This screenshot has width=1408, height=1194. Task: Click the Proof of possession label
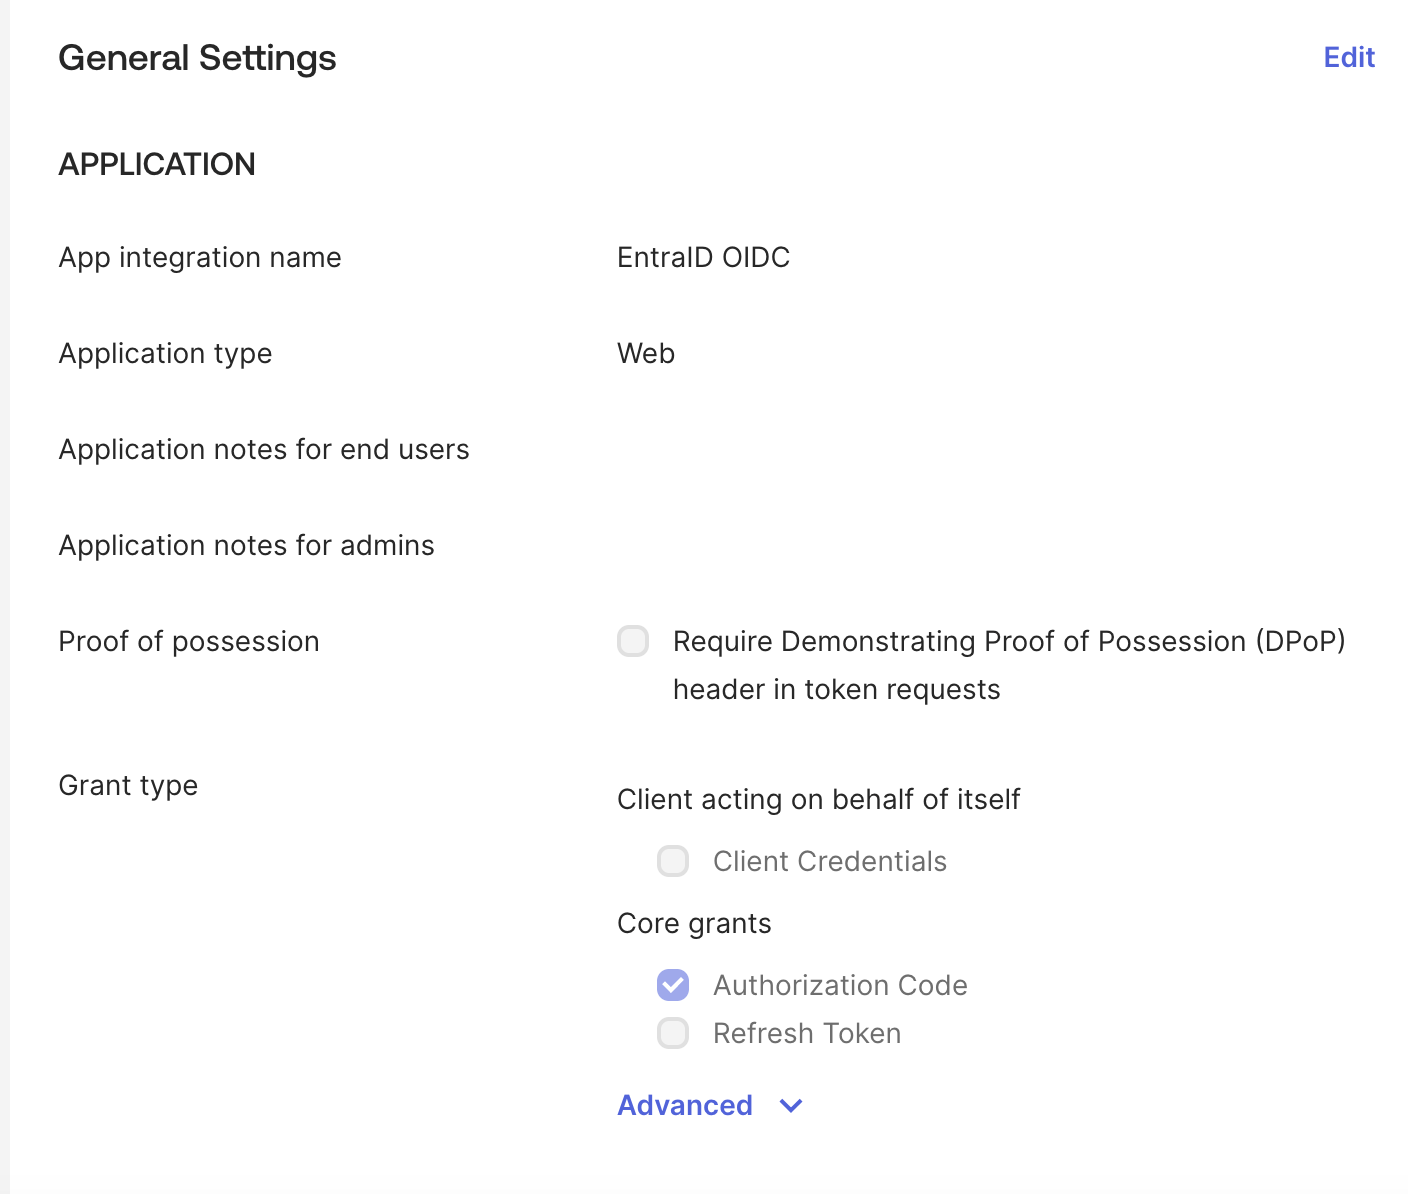click(189, 641)
